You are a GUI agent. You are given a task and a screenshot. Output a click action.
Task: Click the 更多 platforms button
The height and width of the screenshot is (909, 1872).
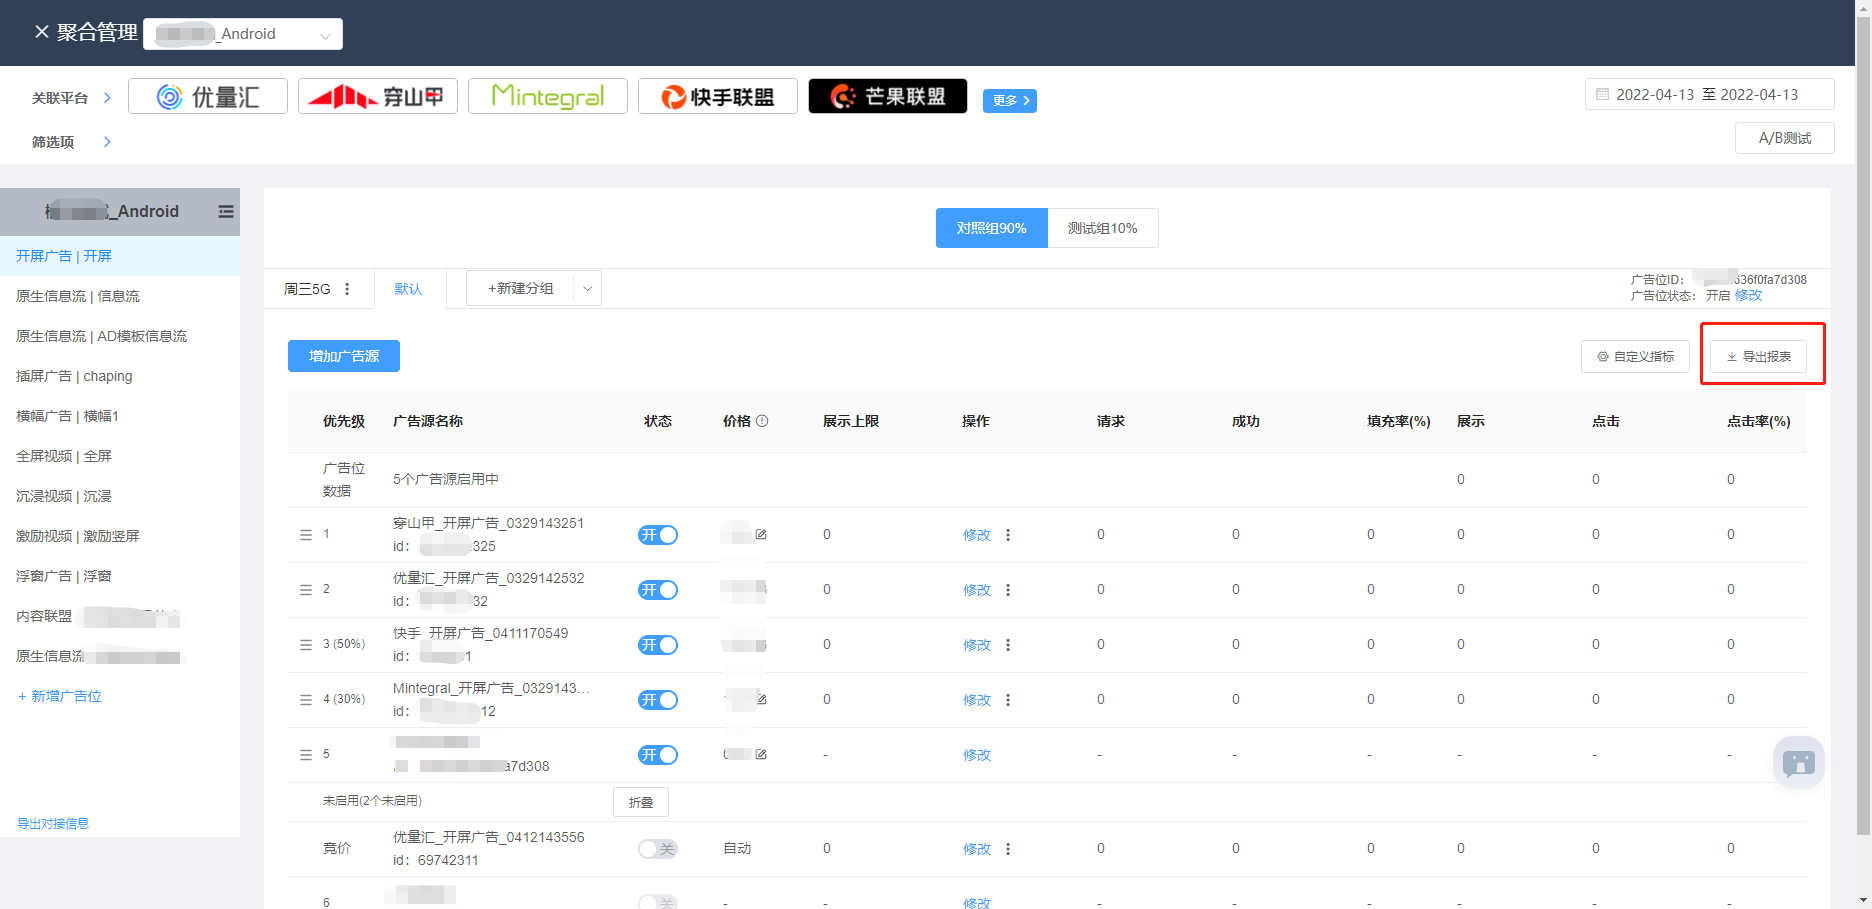click(1010, 100)
